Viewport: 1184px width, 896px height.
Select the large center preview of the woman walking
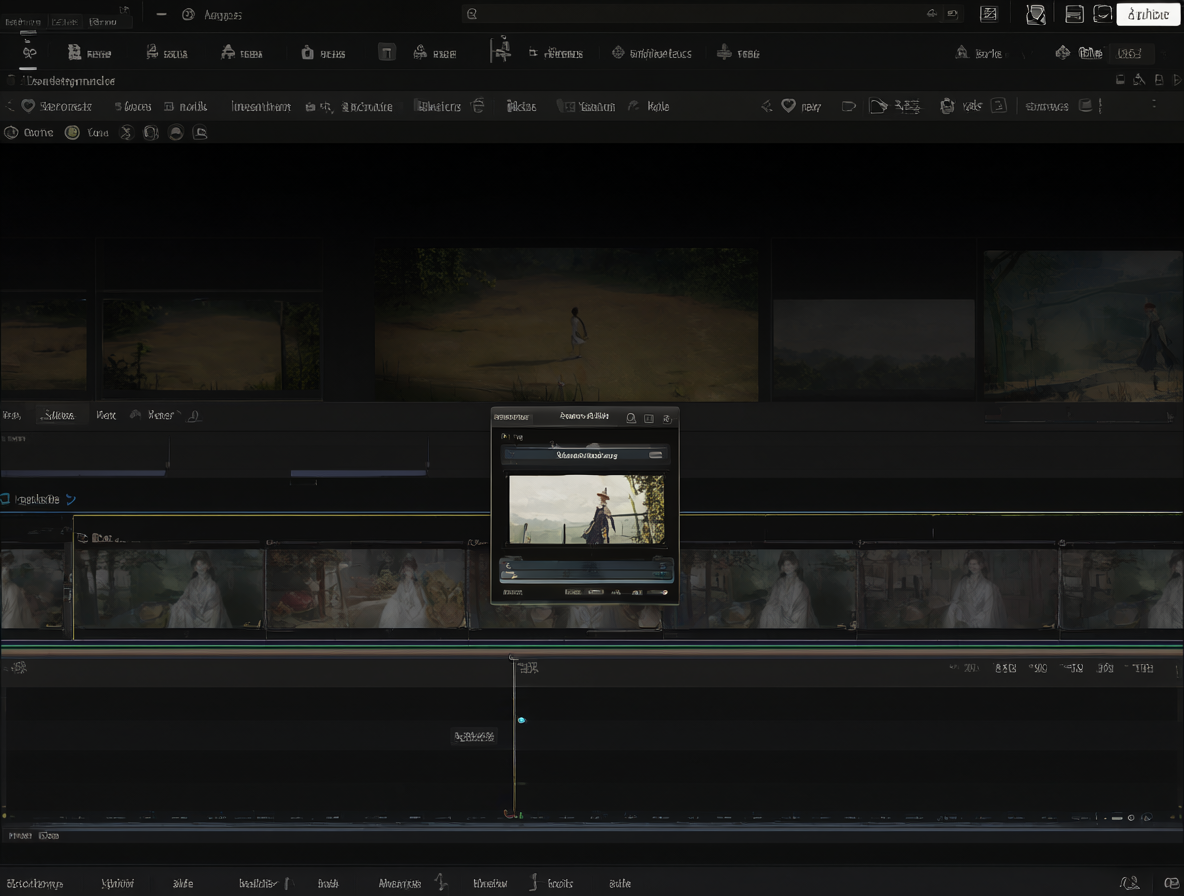(x=566, y=324)
